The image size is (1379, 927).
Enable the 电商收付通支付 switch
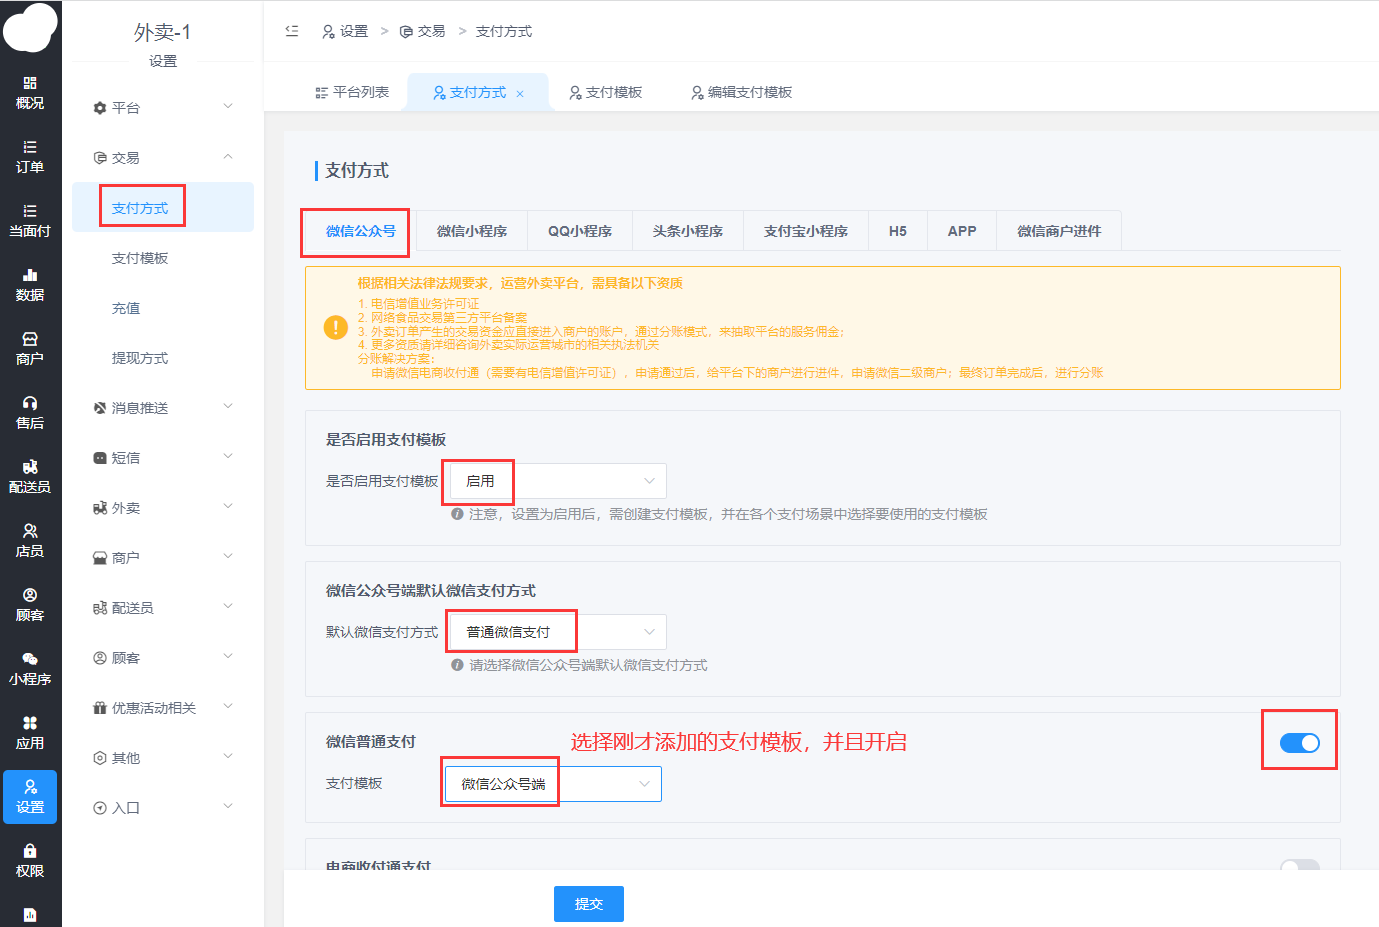pos(1300,866)
